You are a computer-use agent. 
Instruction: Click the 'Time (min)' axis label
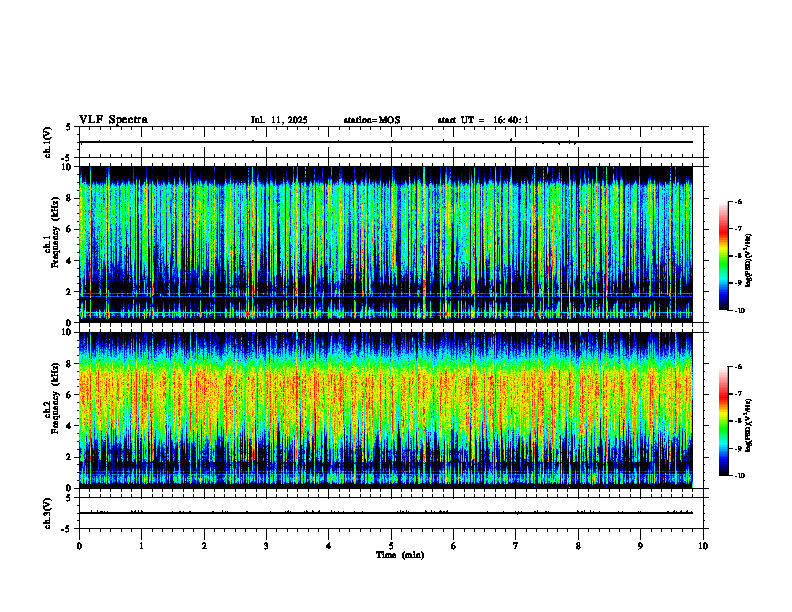[x=400, y=555]
